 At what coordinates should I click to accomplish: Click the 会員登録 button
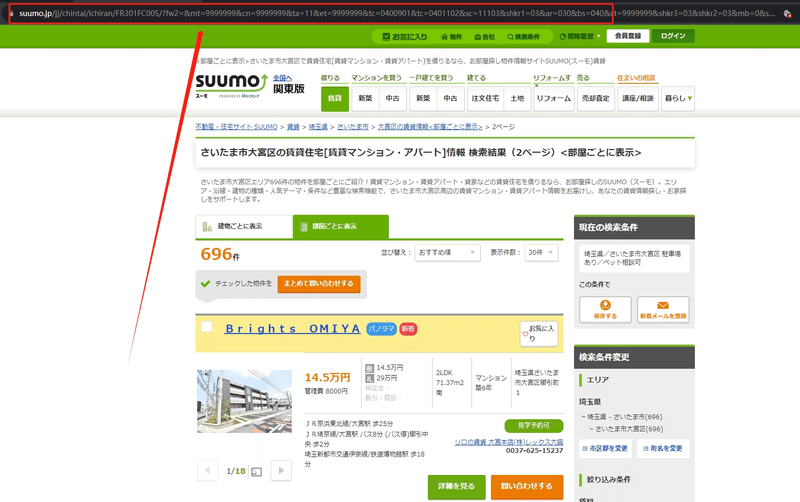coord(628,36)
